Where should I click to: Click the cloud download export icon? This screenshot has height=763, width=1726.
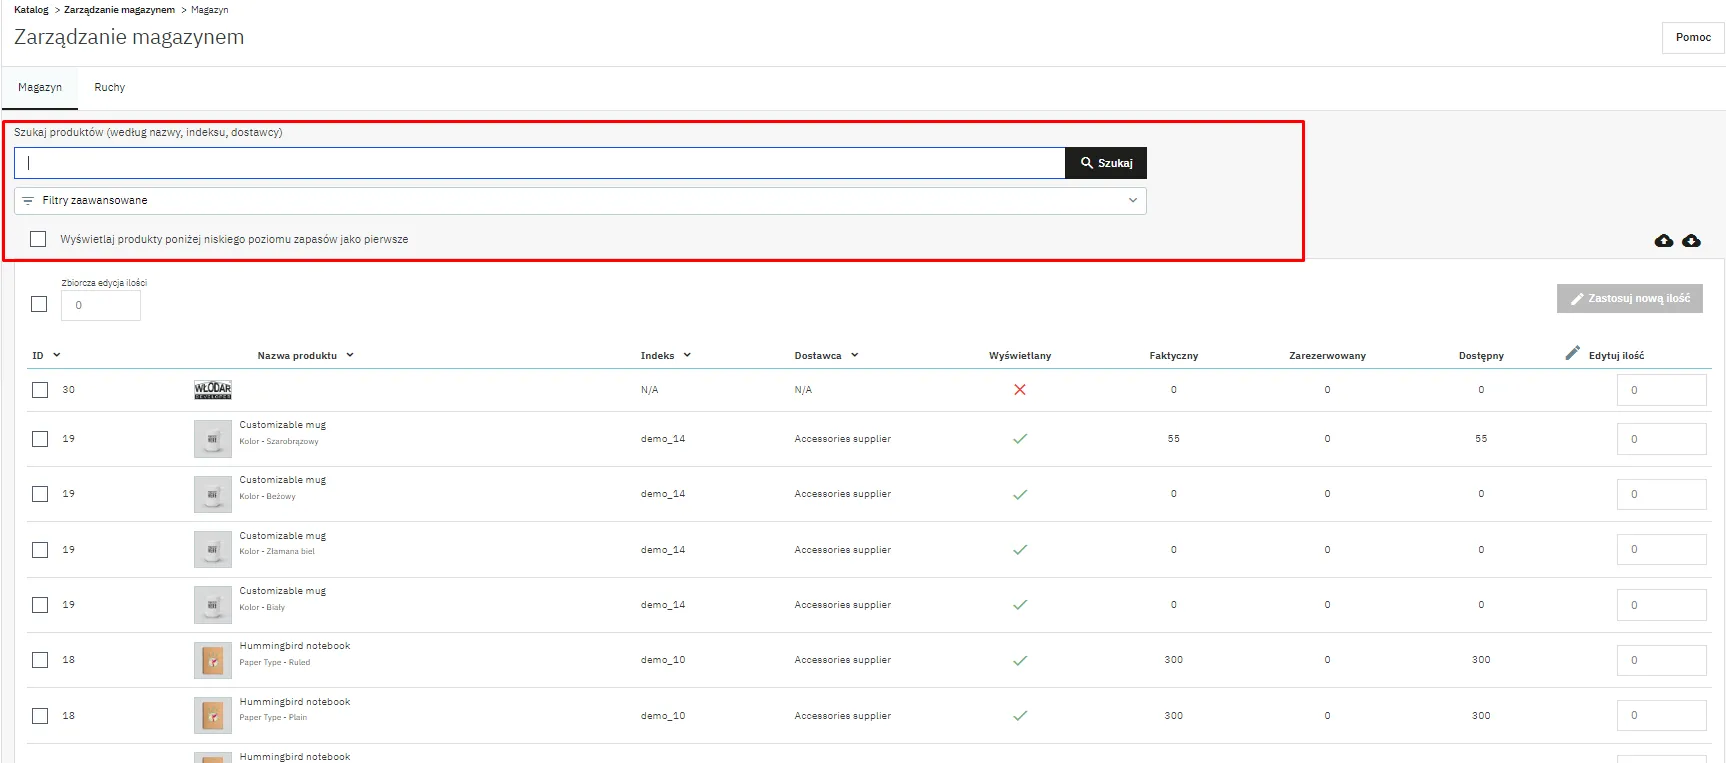point(1691,241)
